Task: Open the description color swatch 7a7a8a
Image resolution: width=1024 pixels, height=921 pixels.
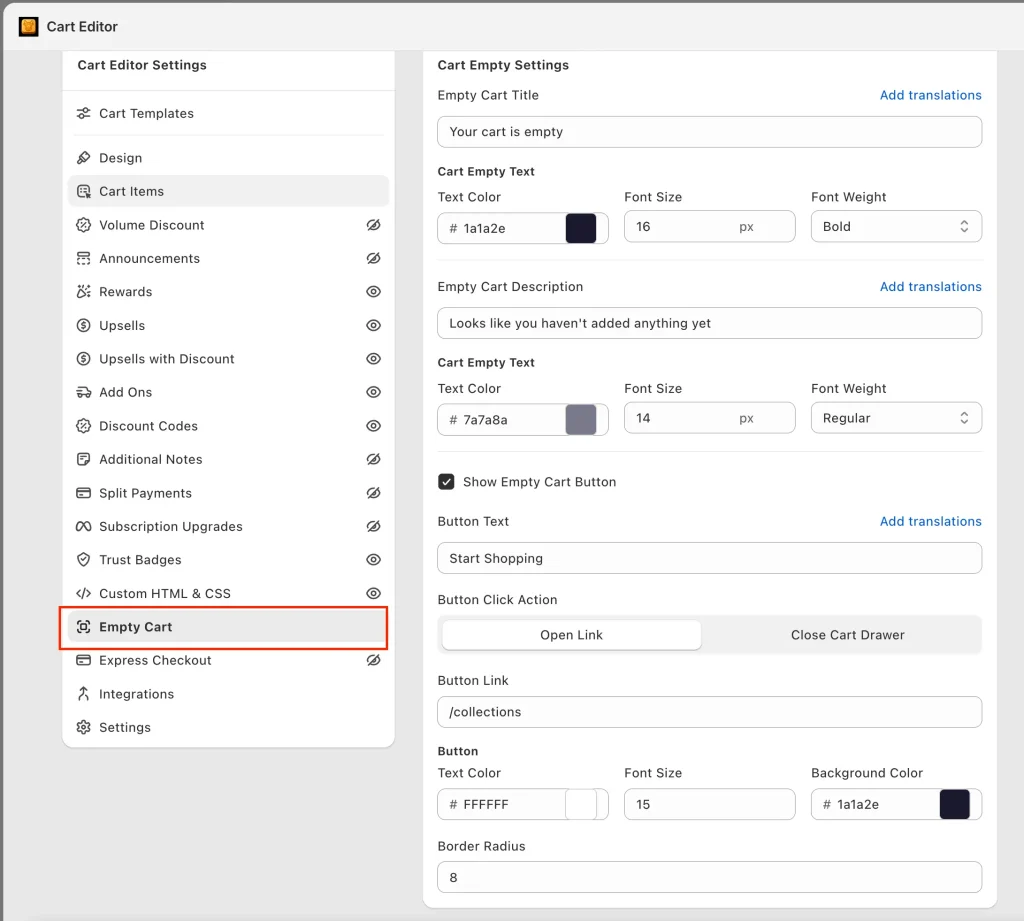Action: [x=581, y=419]
